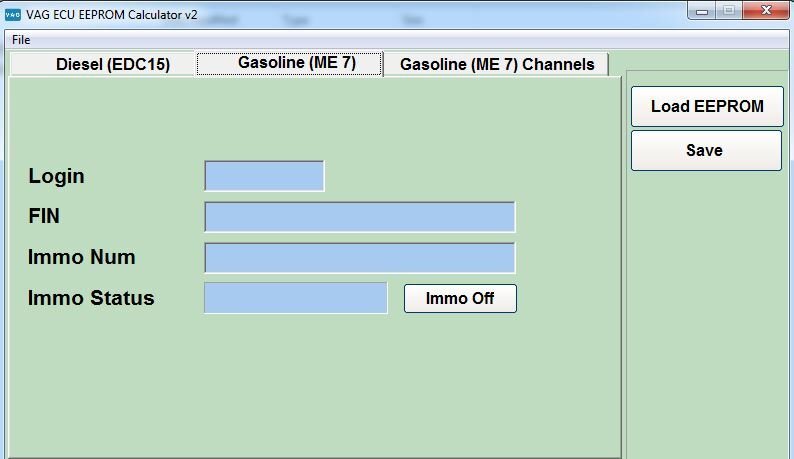Maximize the application window
794x459 pixels.
729,11
